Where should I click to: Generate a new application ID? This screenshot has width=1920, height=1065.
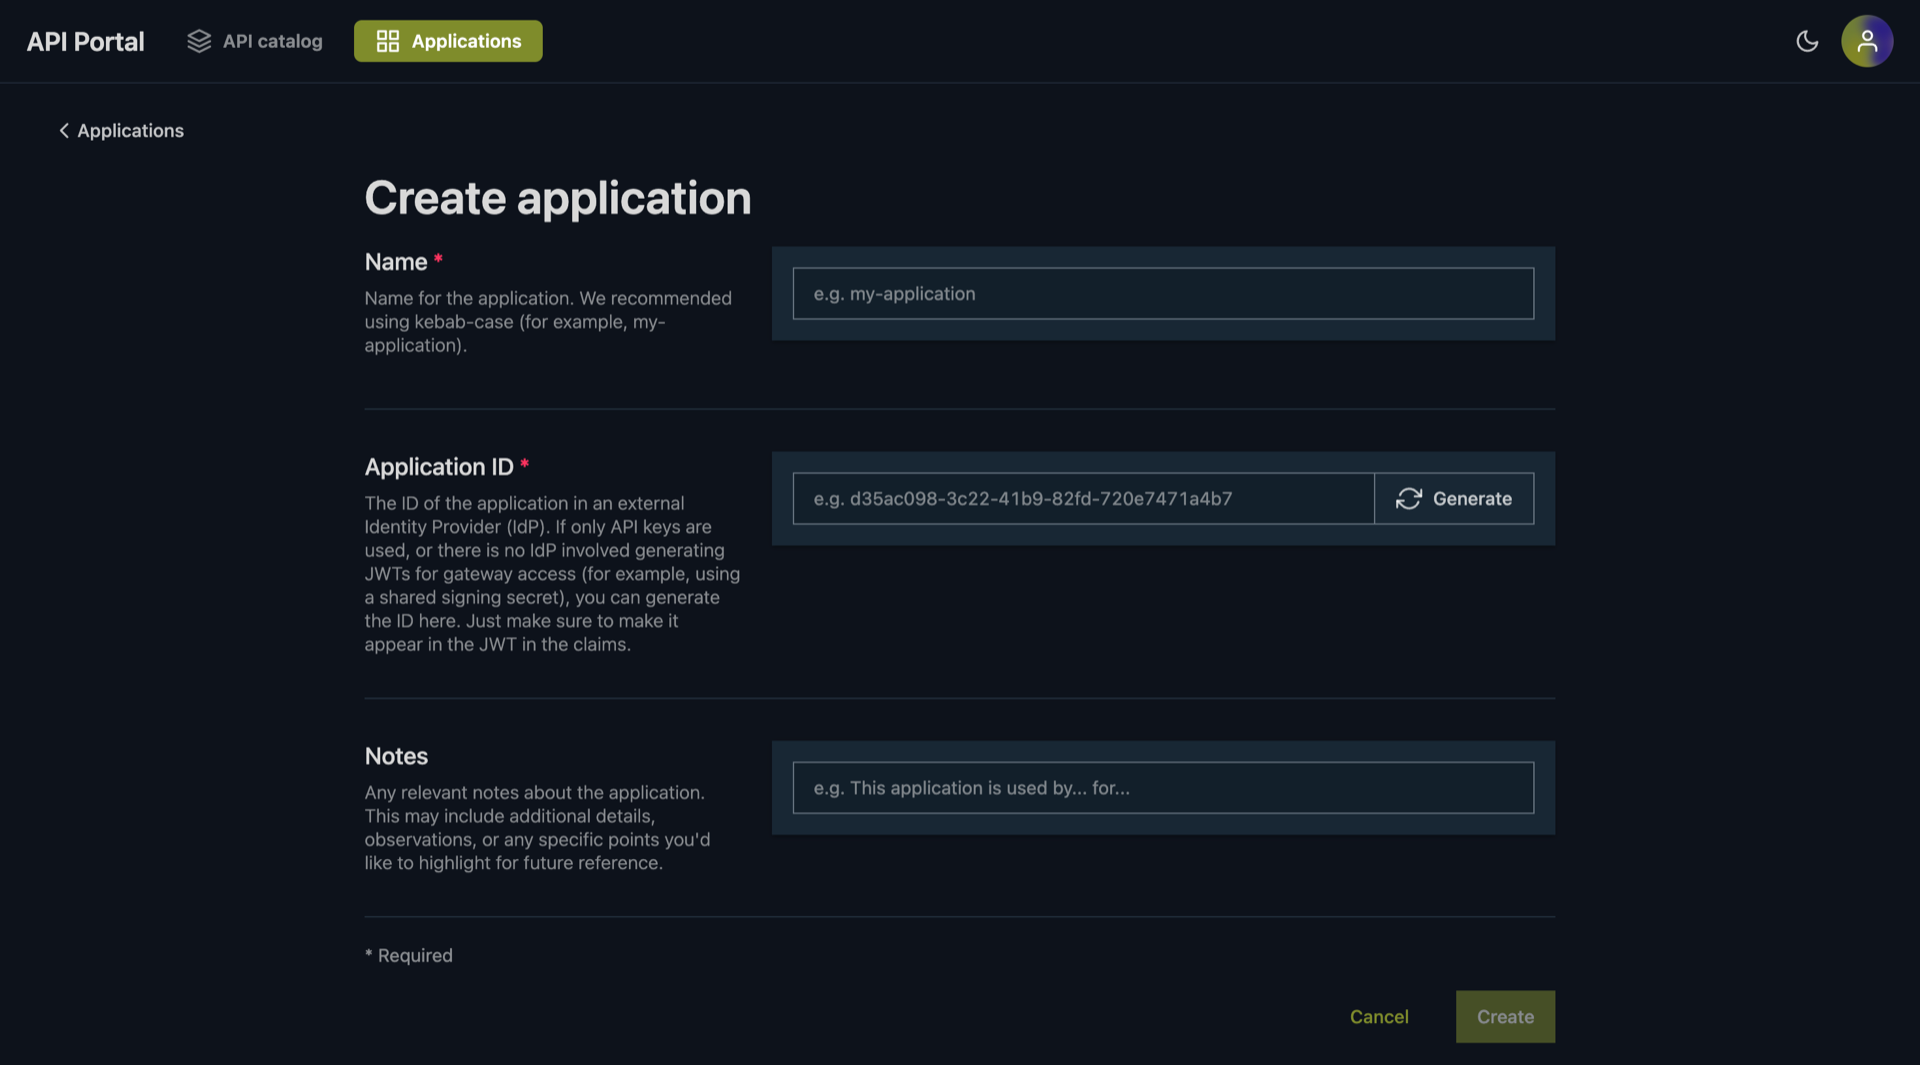pos(1454,498)
